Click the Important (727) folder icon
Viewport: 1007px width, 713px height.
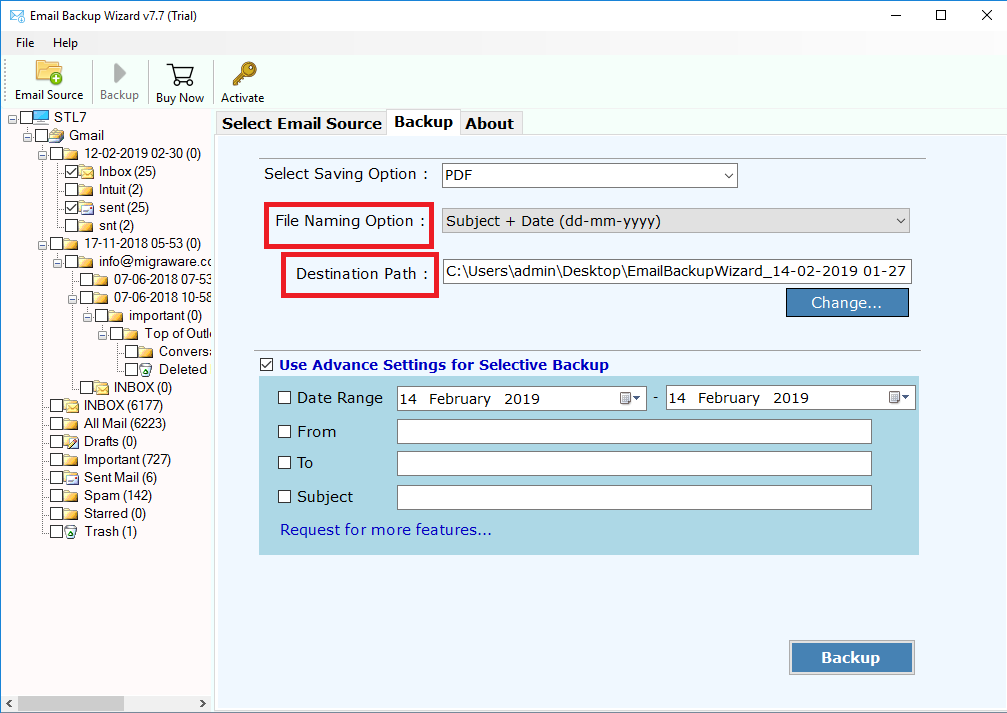pos(71,459)
